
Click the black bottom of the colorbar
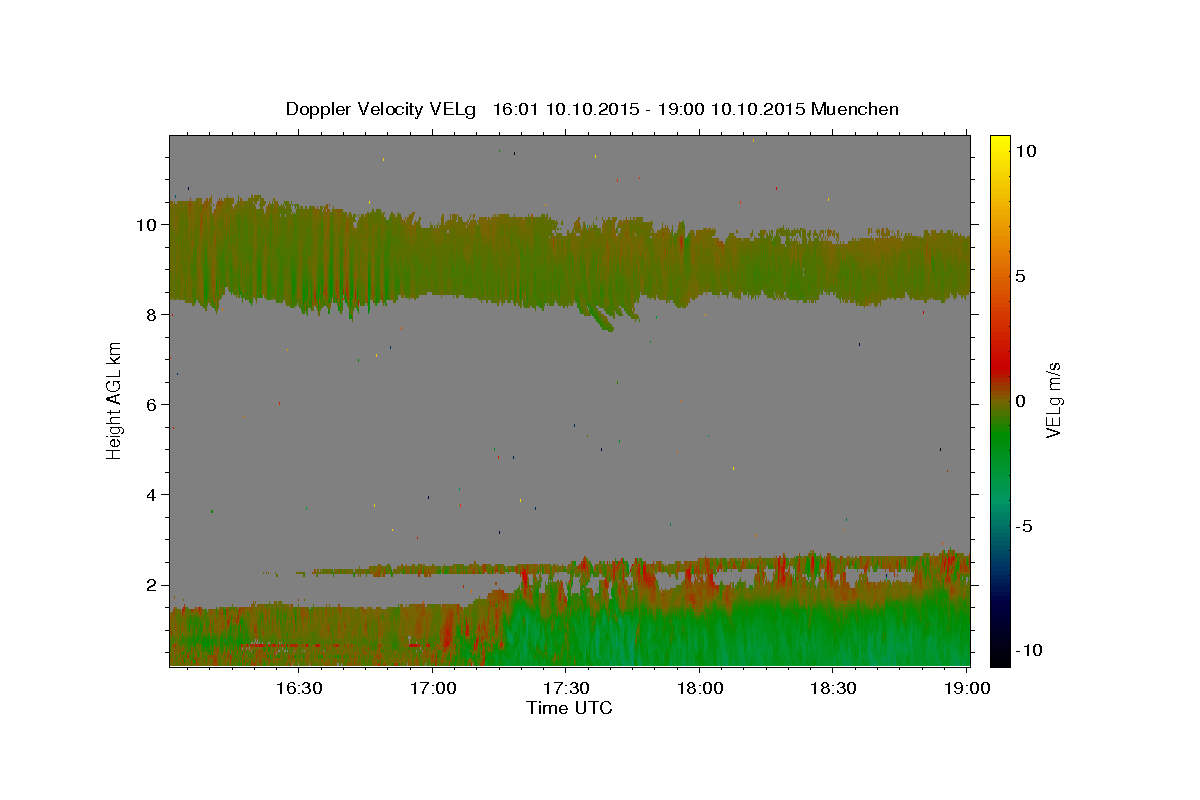coord(1000,655)
